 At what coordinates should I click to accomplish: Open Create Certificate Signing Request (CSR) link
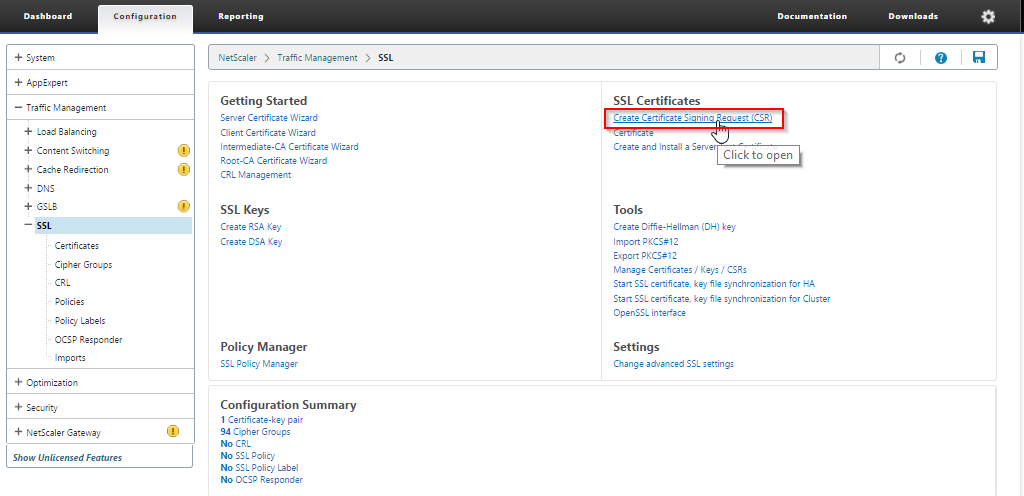(x=692, y=118)
